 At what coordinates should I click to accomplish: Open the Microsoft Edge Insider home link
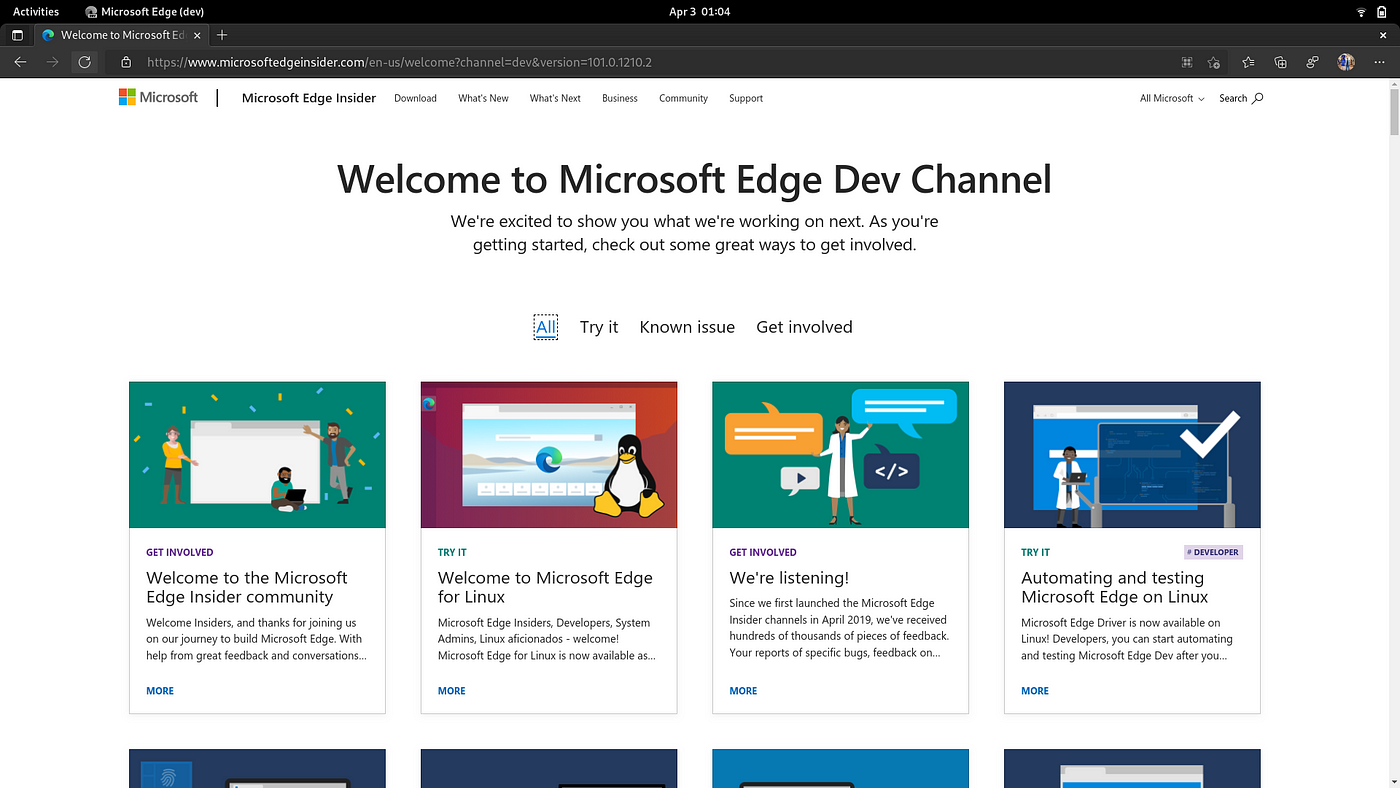coord(309,98)
